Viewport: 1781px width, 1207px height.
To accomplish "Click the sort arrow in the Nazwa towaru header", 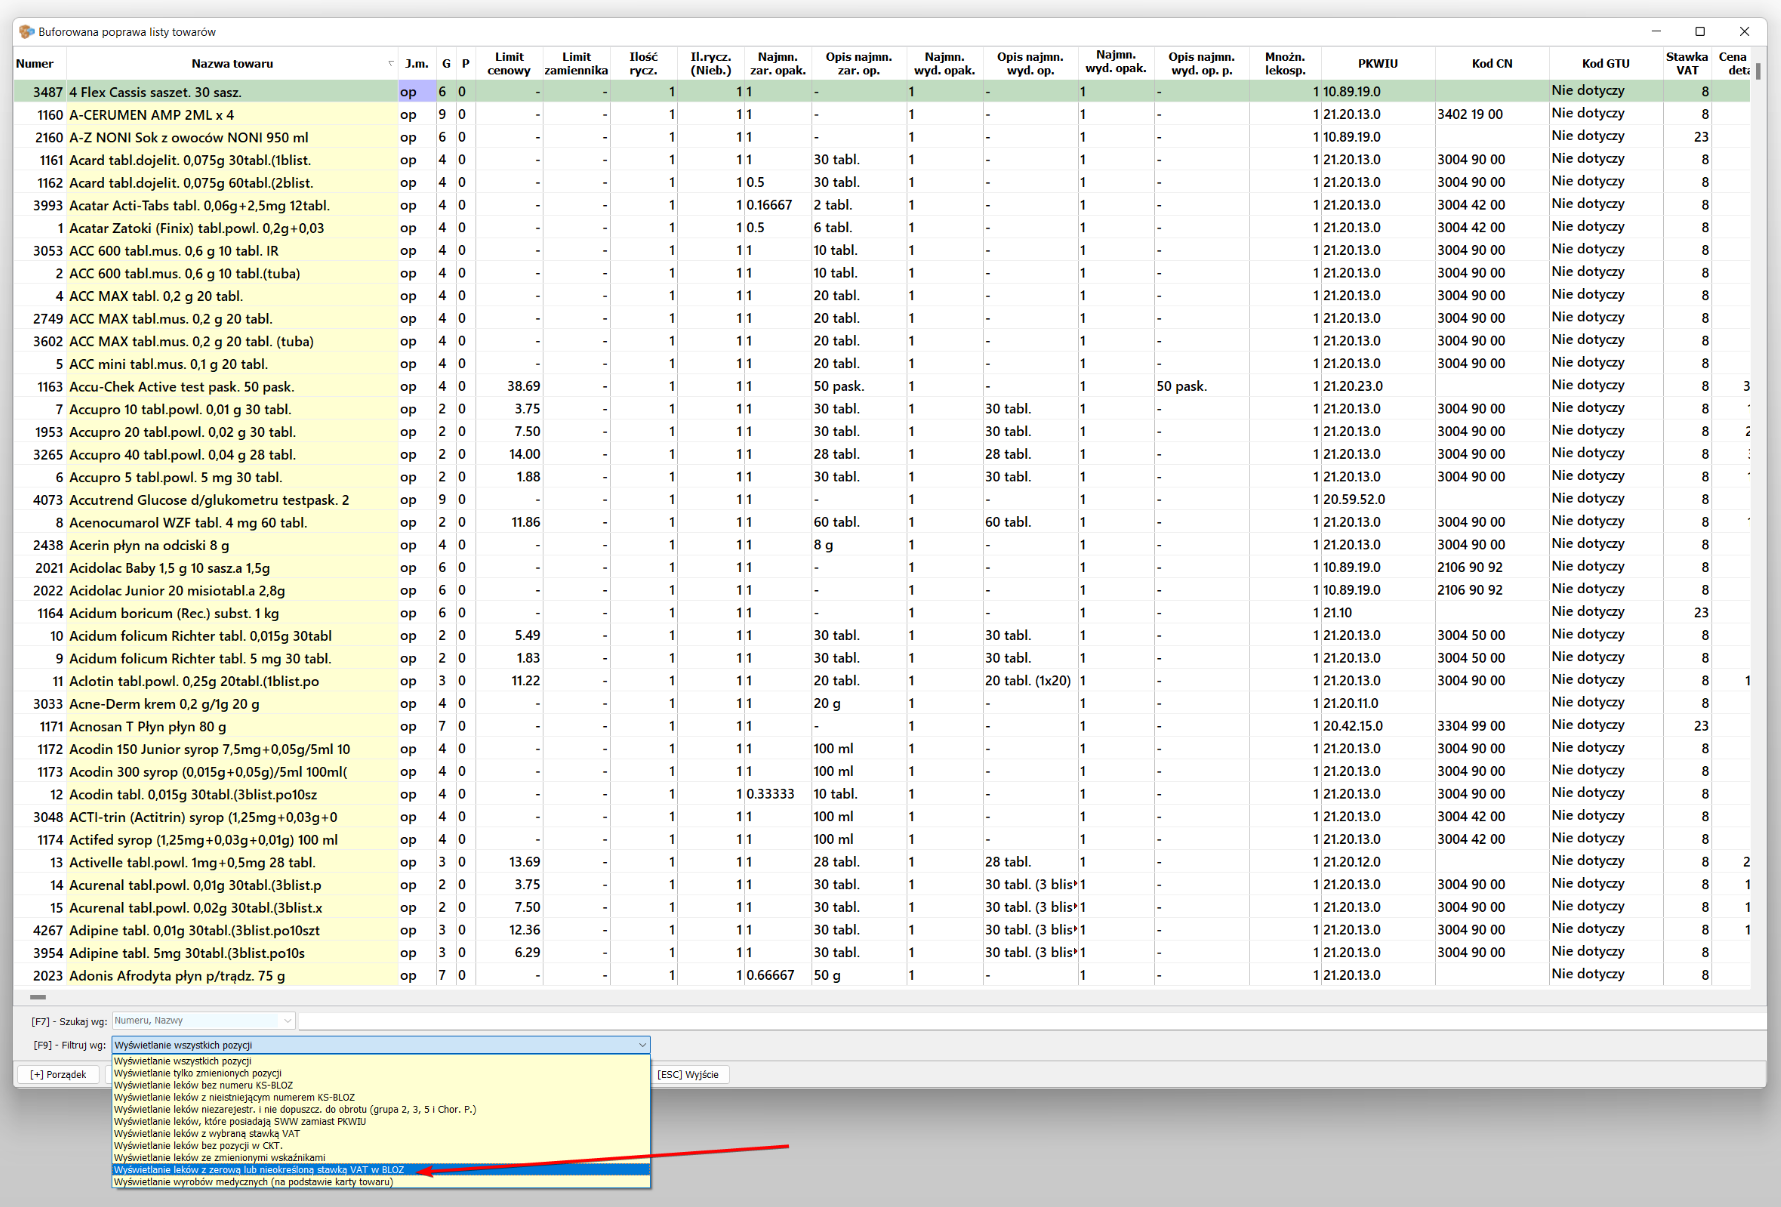I will pos(391,64).
